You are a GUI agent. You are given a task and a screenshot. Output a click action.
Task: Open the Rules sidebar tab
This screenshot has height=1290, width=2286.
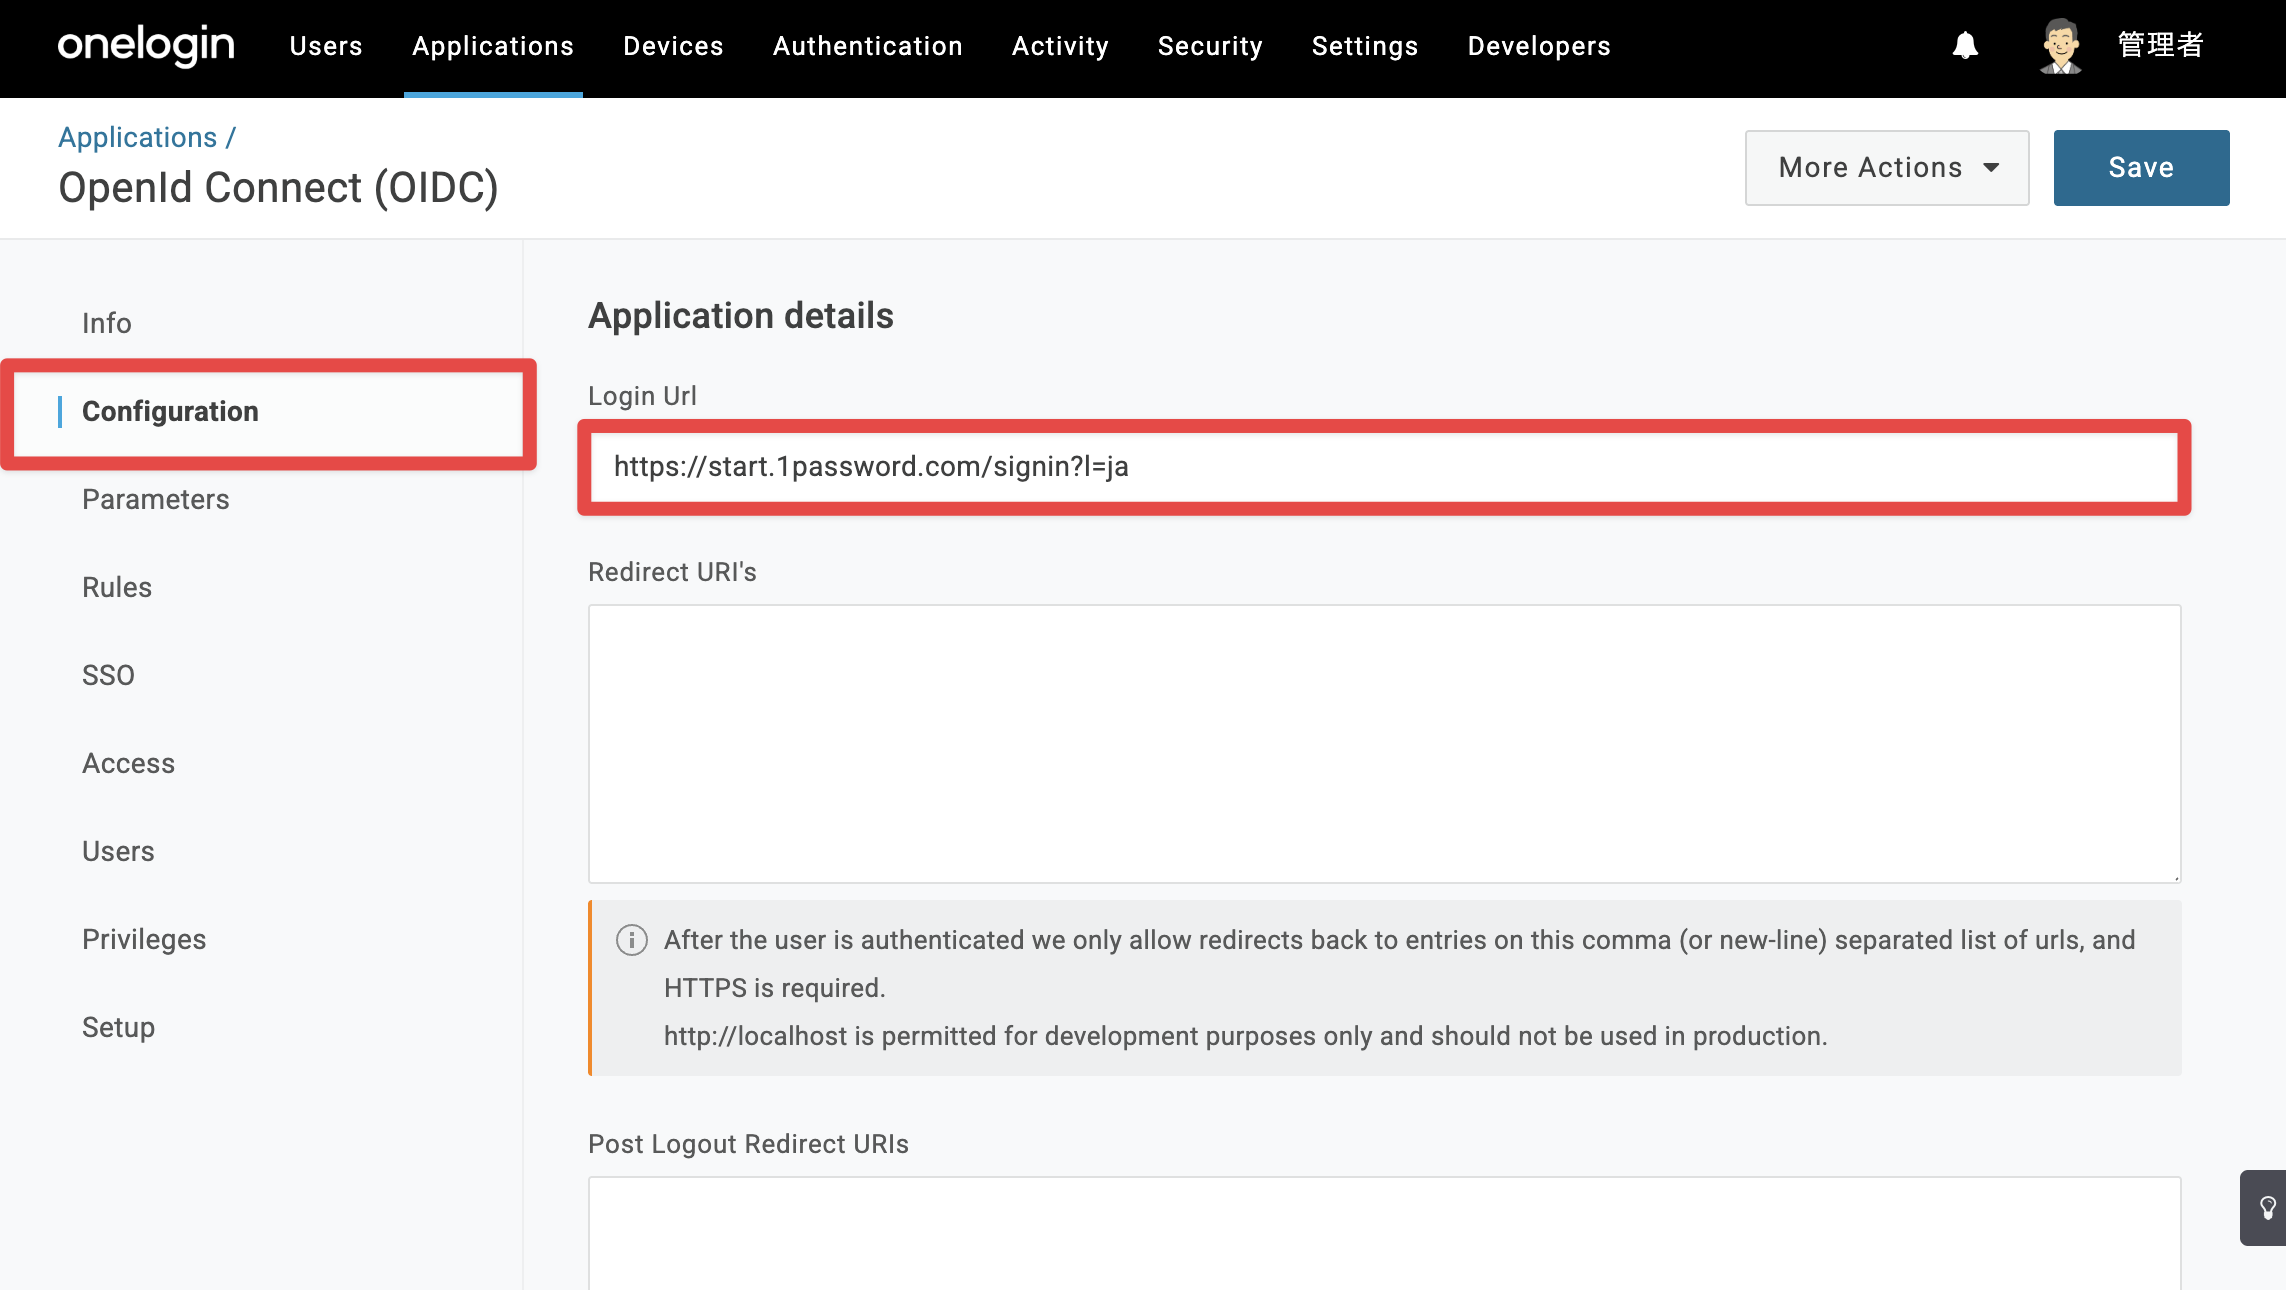tap(117, 587)
